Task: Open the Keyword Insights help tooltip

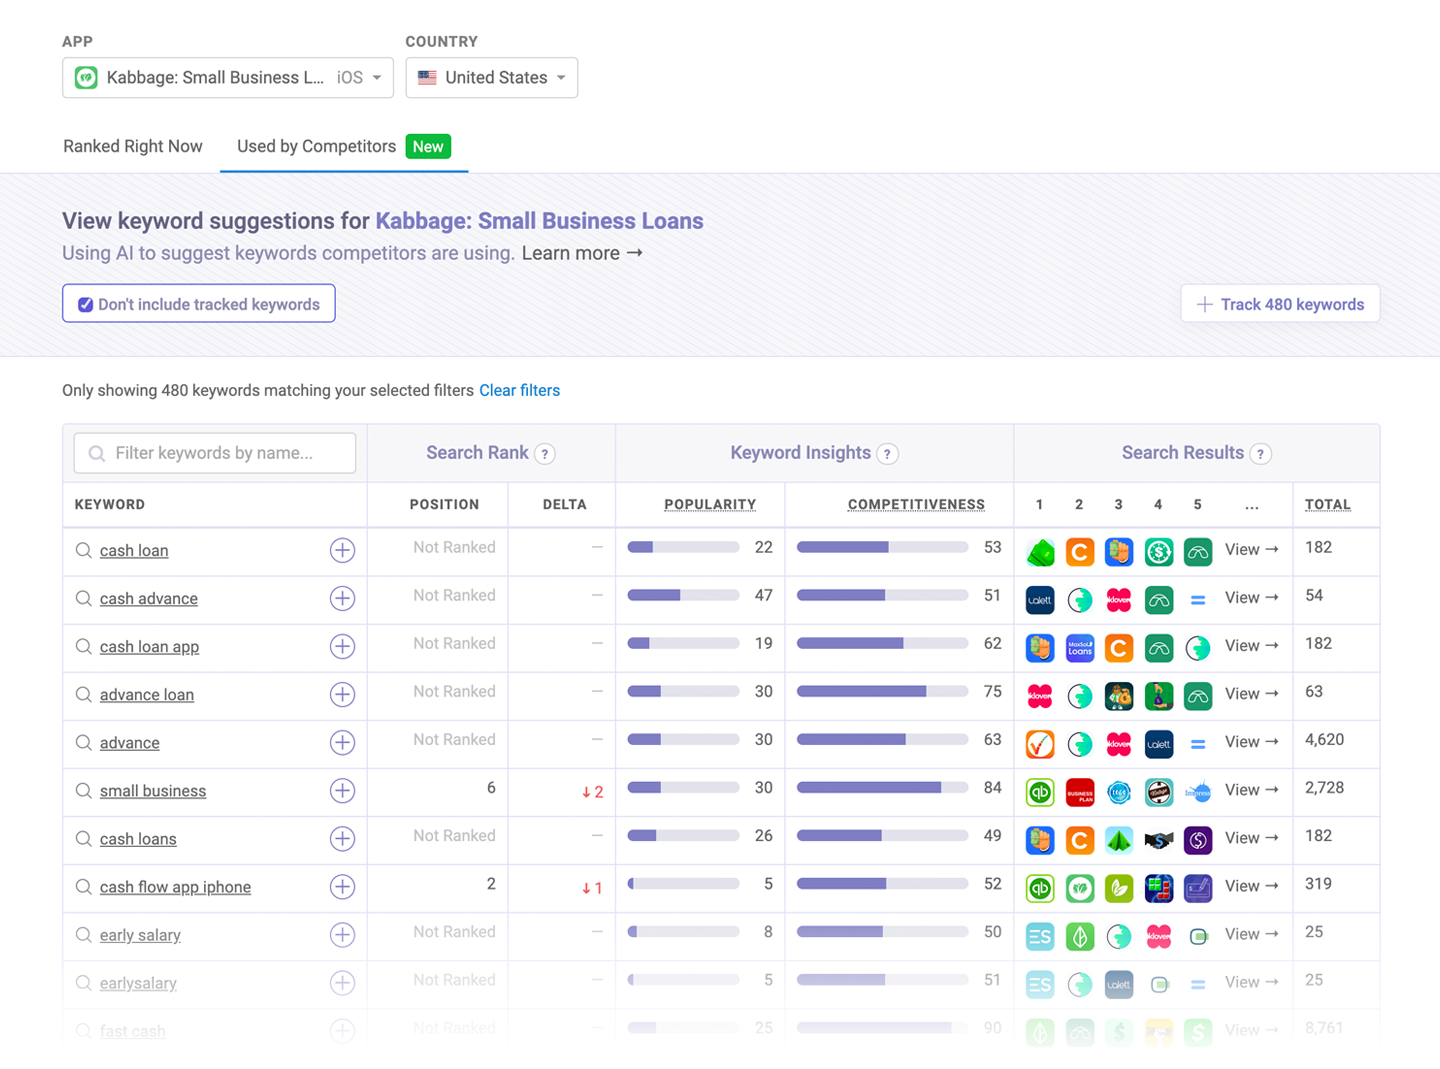Action: click(888, 453)
